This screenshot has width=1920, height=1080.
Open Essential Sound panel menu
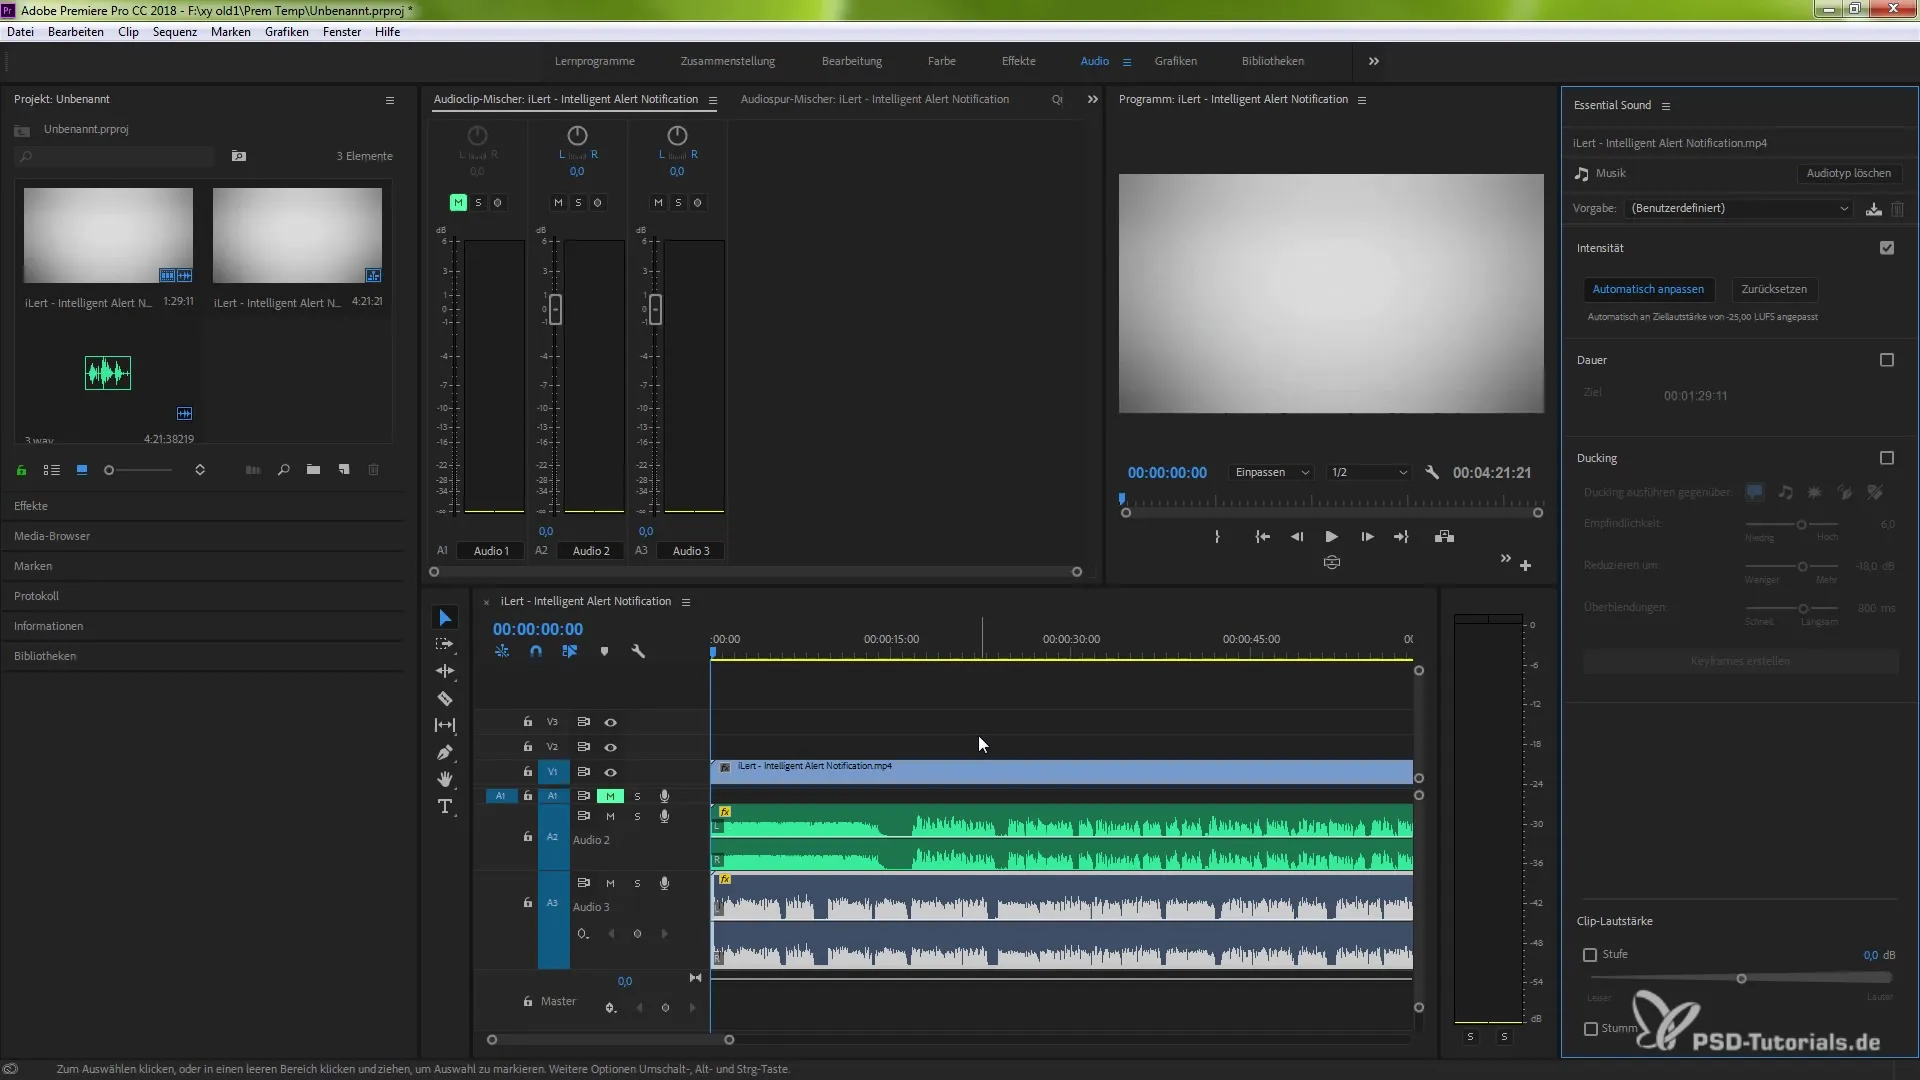click(1666, 106)
